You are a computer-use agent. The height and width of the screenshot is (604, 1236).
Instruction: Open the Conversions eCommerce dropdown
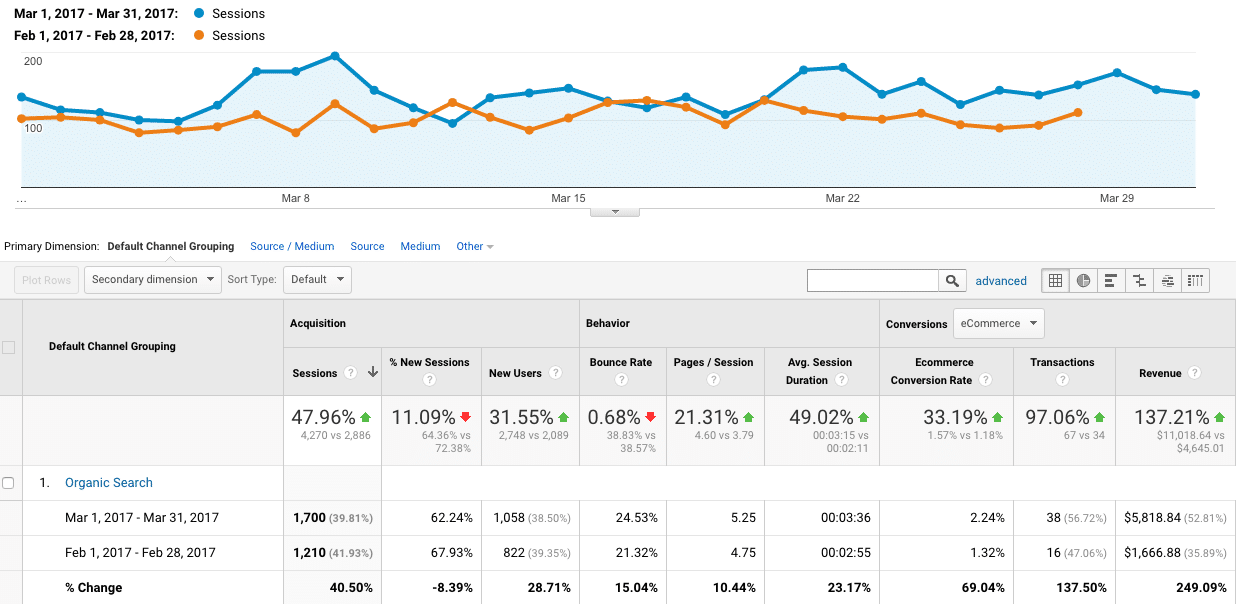(x=999, y=323)
